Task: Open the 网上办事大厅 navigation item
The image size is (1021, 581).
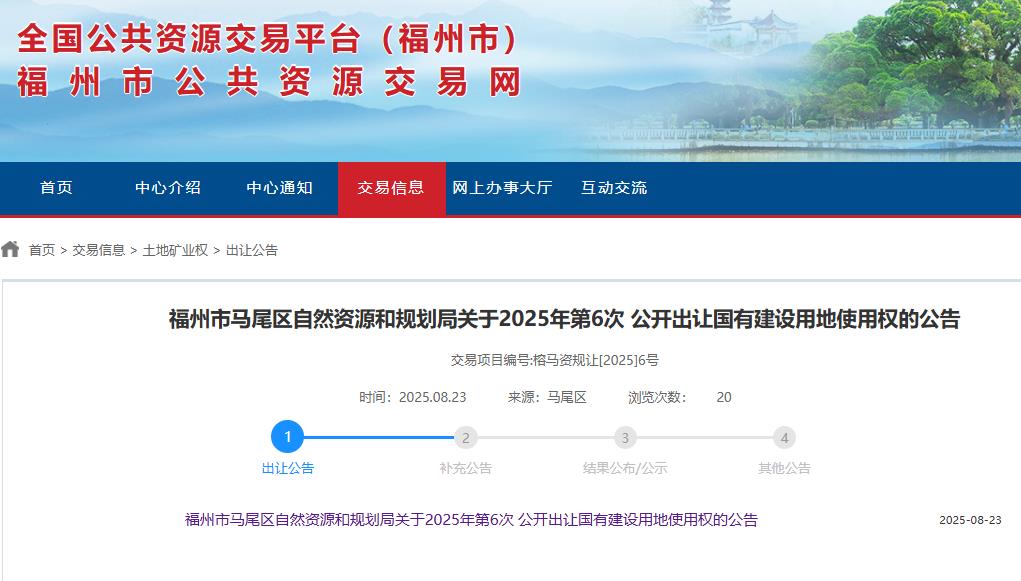Action: point(503,188)
